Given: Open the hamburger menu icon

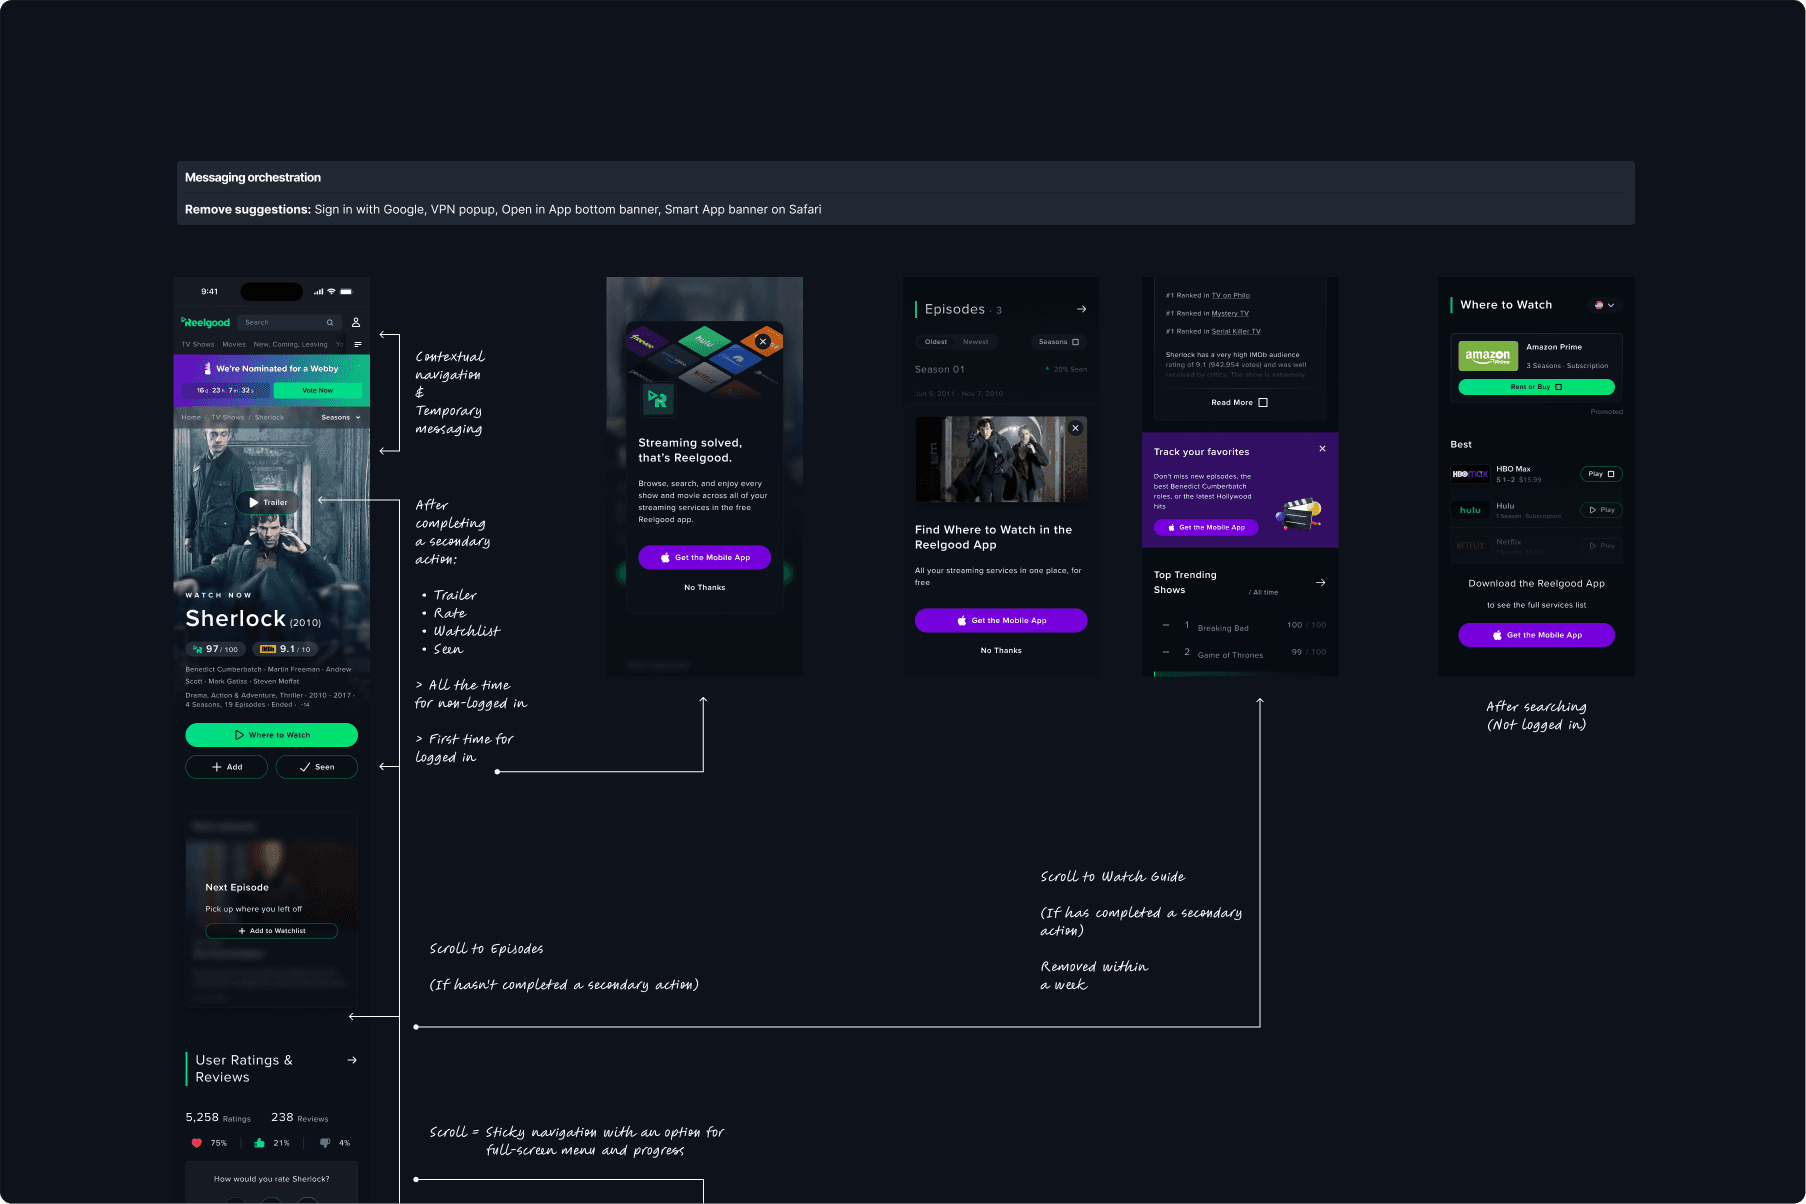Looking at the screenshot, I should (x=358, y=344).
